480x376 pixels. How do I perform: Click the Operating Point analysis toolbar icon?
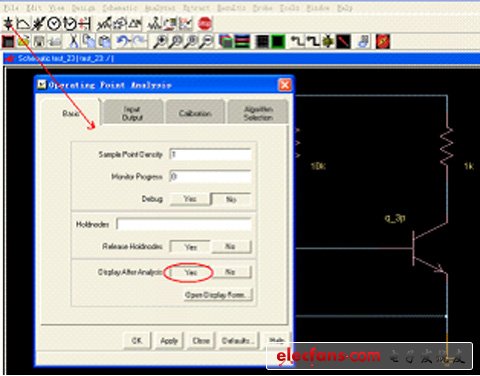pos(8,24)
